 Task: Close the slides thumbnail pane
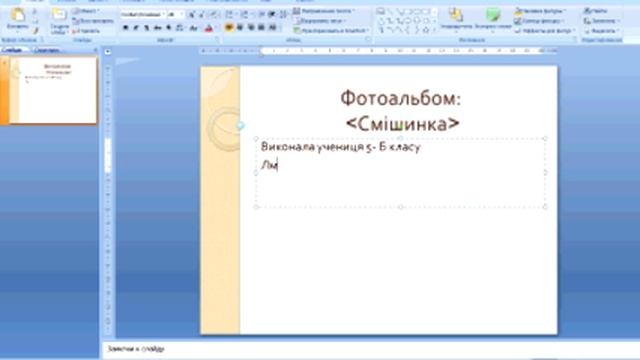click(x=96, y=50)
